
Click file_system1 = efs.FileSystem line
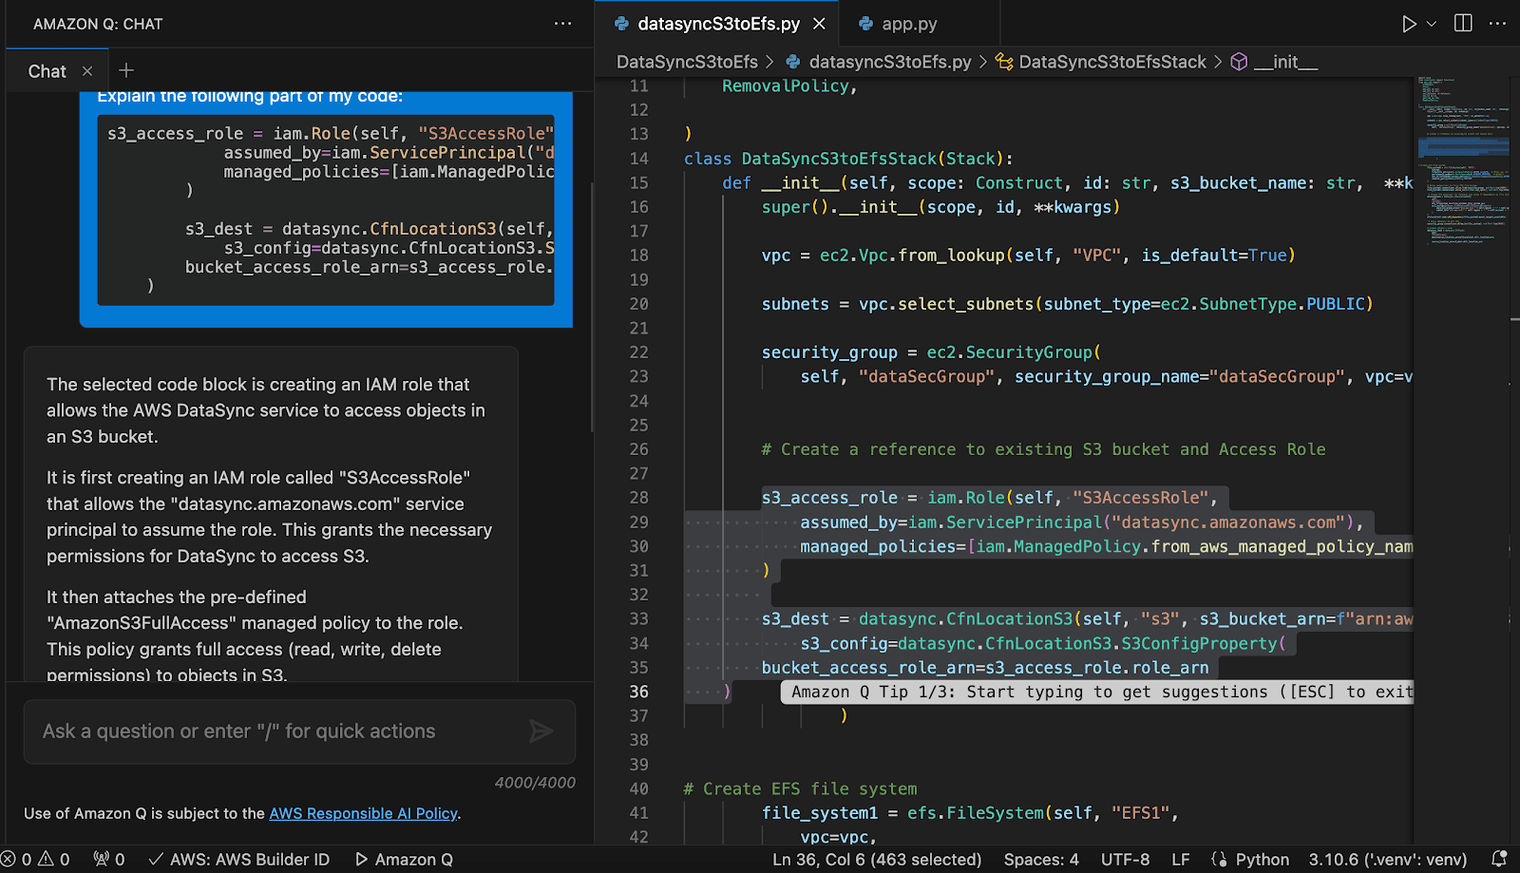tap(970, 813)
